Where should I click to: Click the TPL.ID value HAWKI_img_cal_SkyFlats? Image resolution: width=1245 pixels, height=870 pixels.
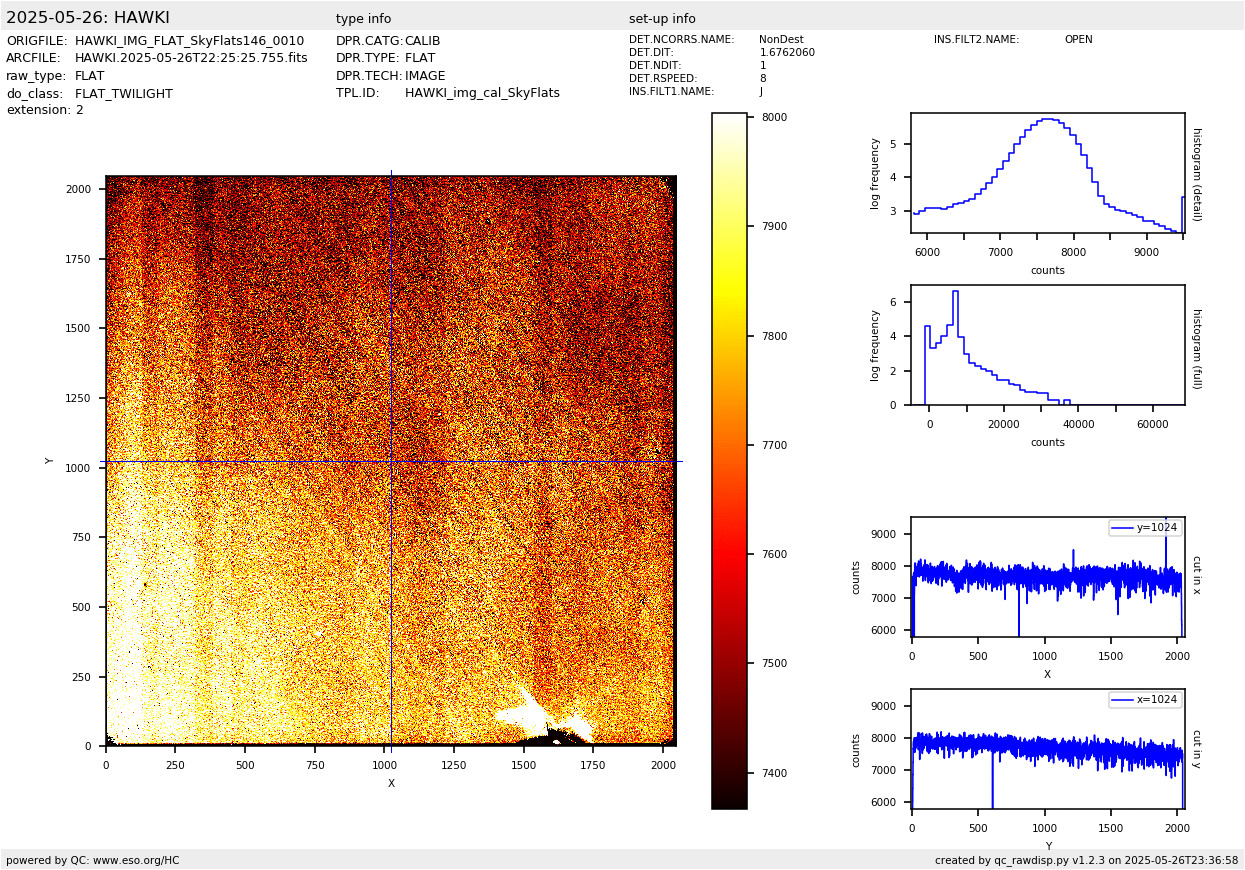[482, 93]
